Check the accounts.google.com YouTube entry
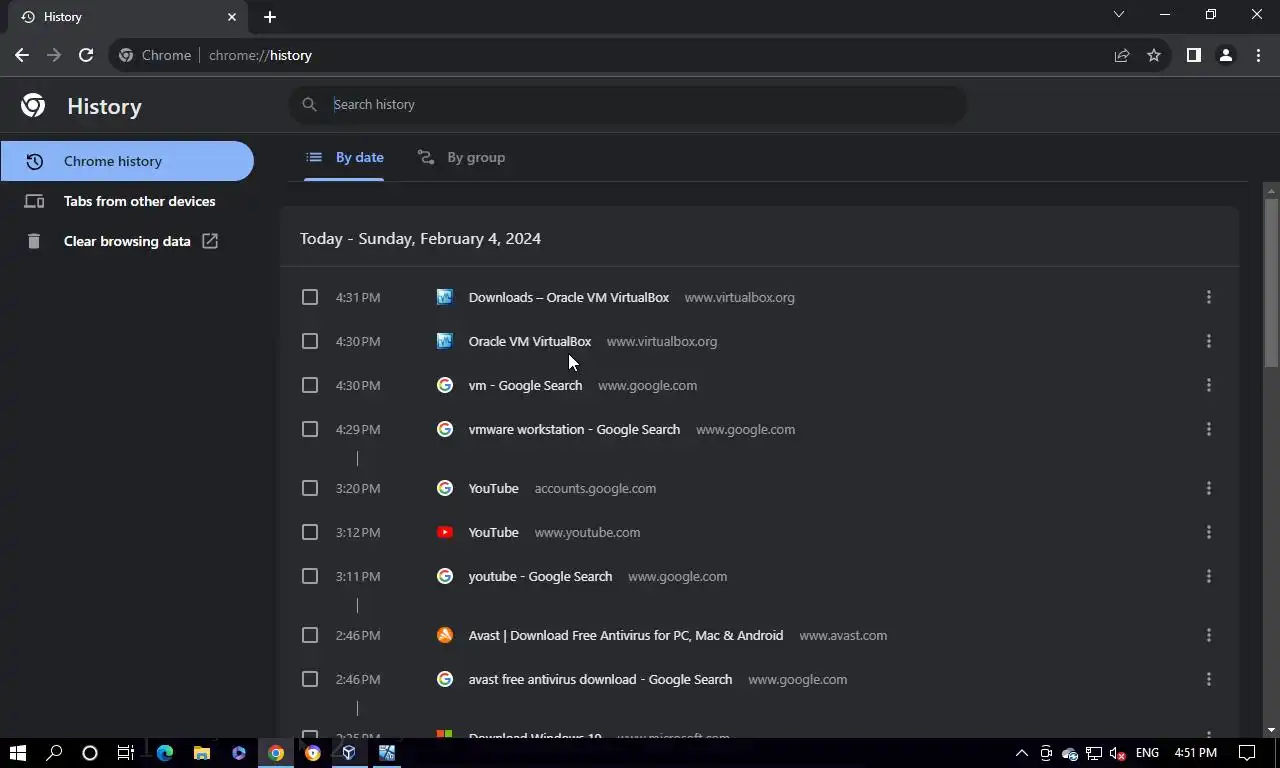Viewport: 1280px width, 768px height. click(x=310, y=488)
